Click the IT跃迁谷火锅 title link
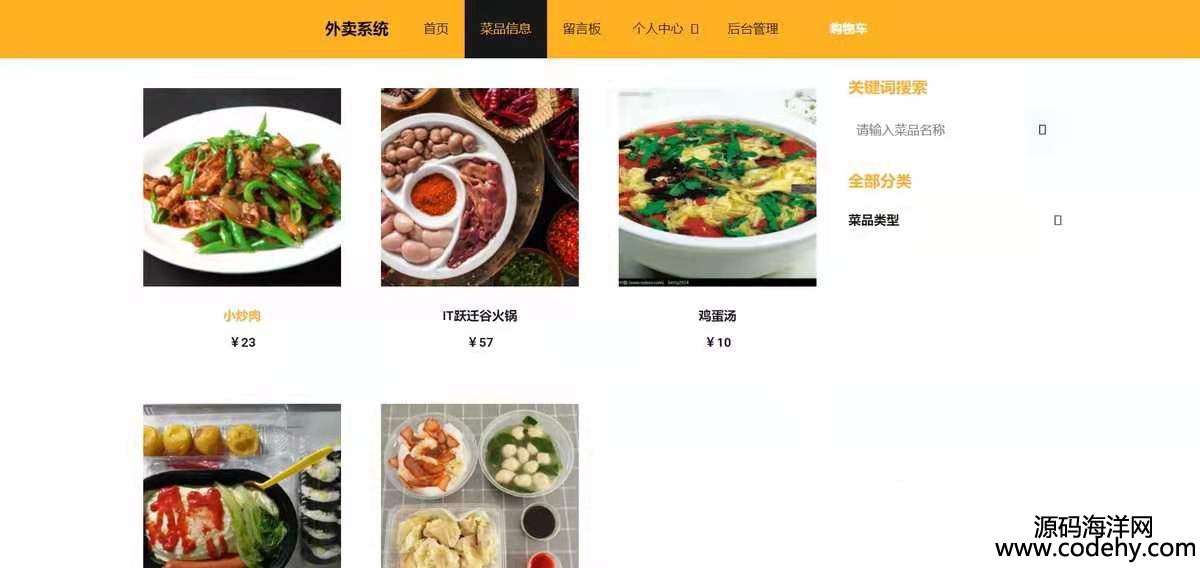This screenshot has height=568, width=1200. pyautogui.click(x=480, y=316)
